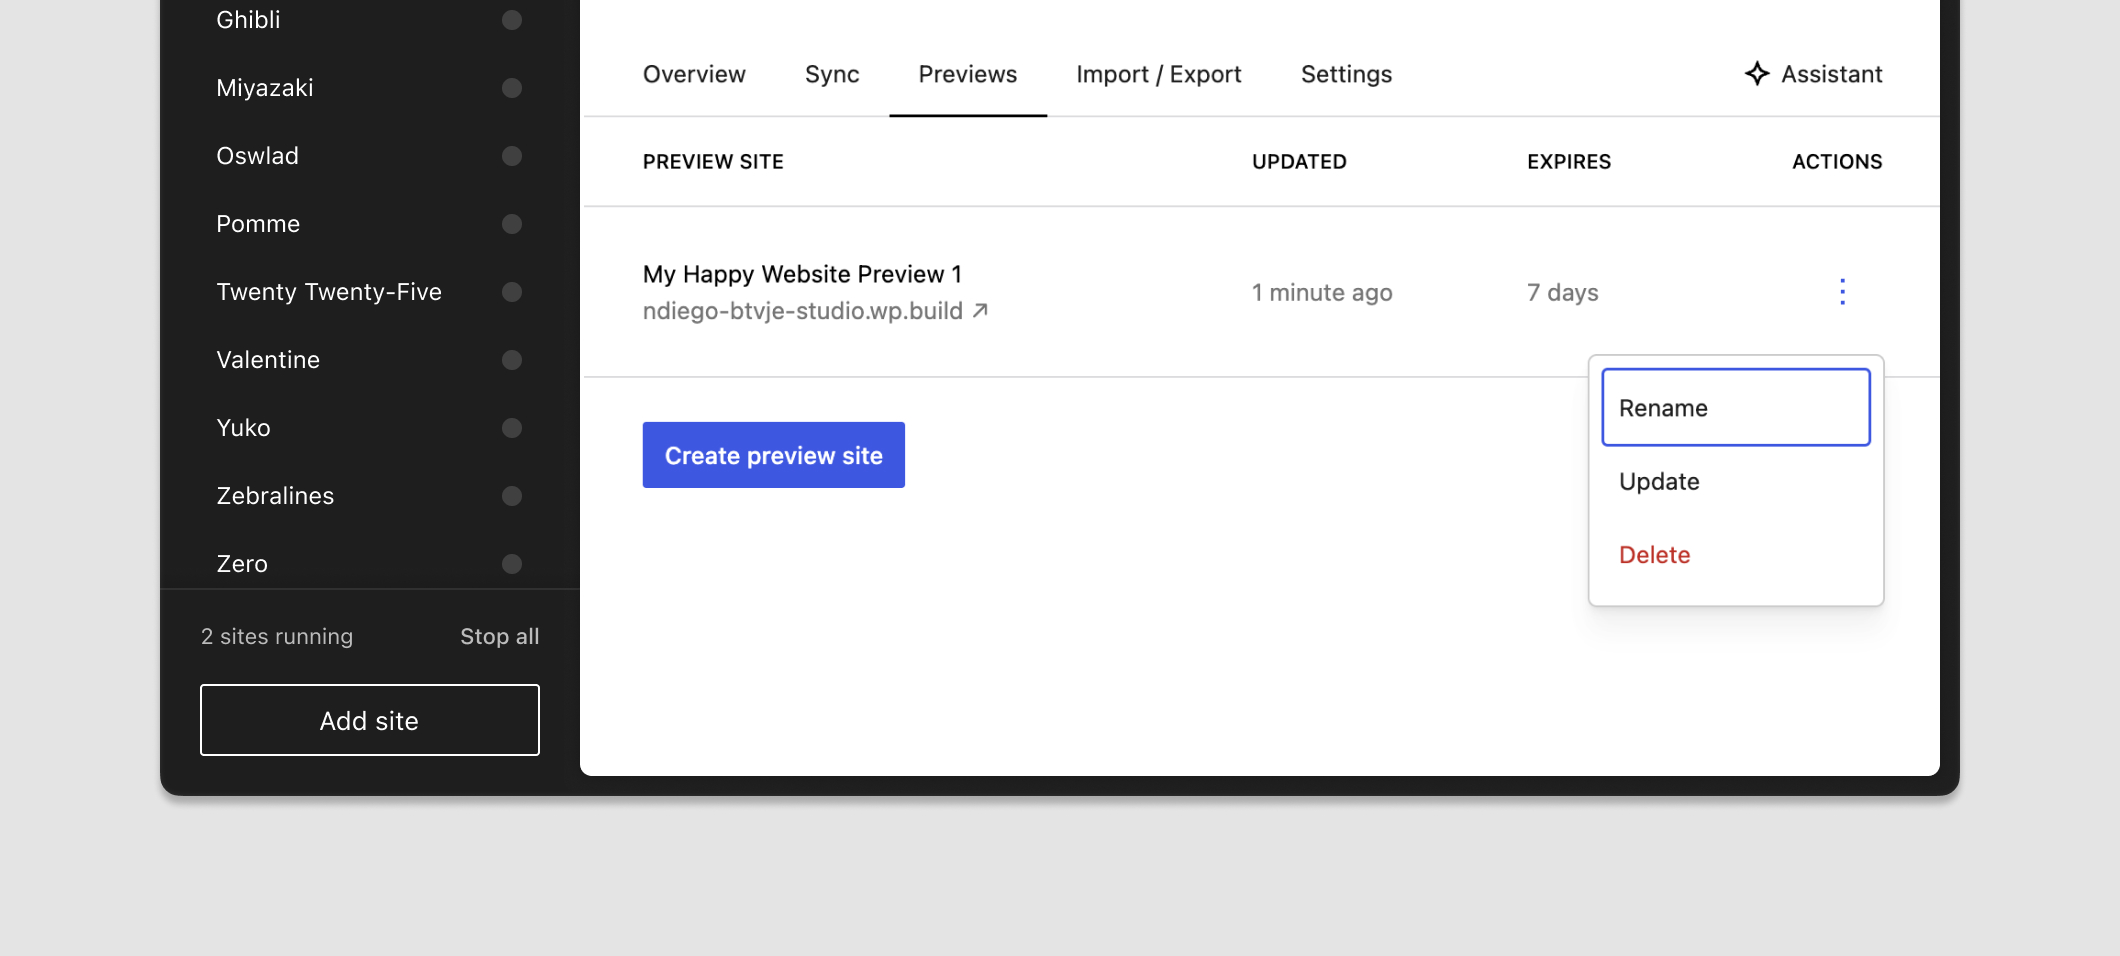Click Stop all running sites

pos(500,636)
